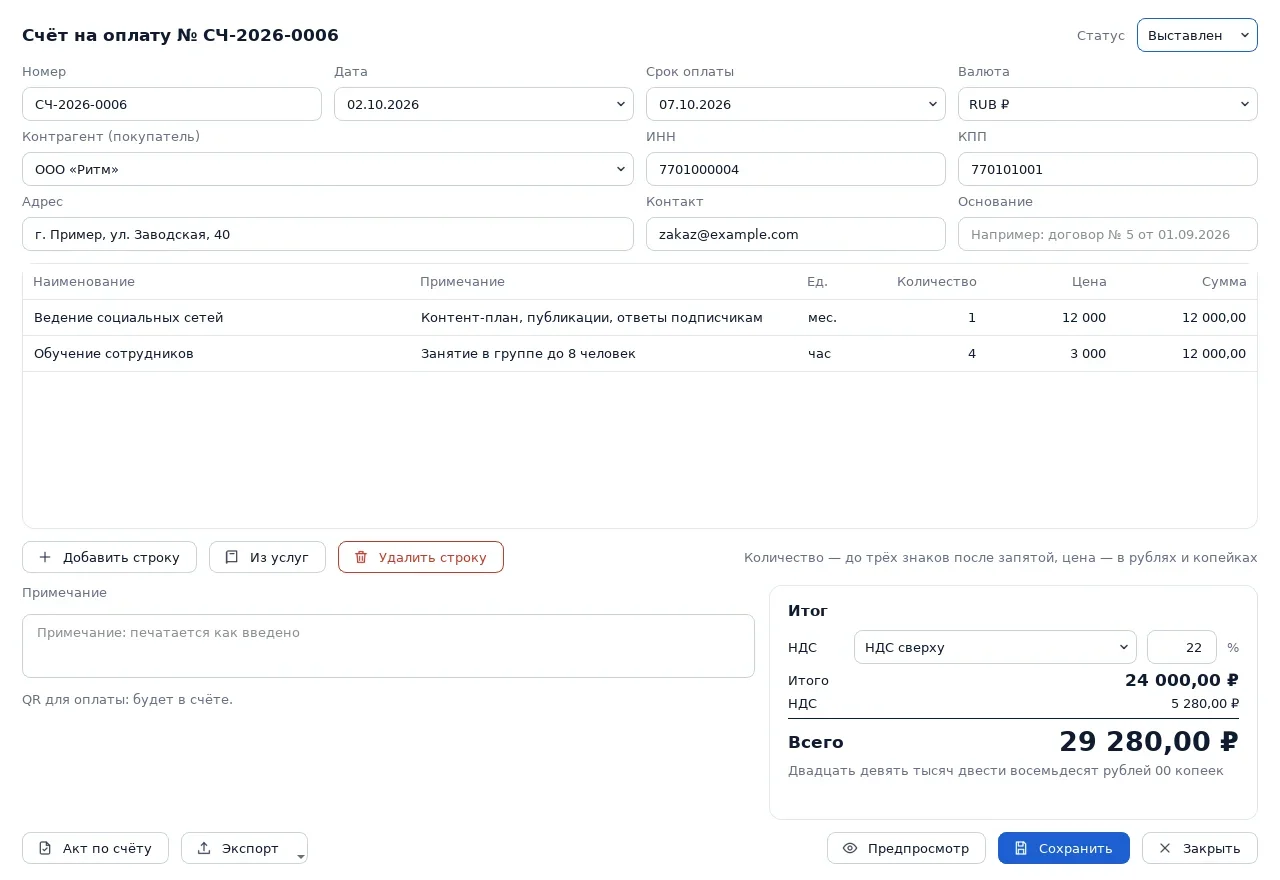Image resolution: width=1280 pixels, height=880 pixels.
Task: Click the note cell Контент-план, публикации
Action: (592, 318)
